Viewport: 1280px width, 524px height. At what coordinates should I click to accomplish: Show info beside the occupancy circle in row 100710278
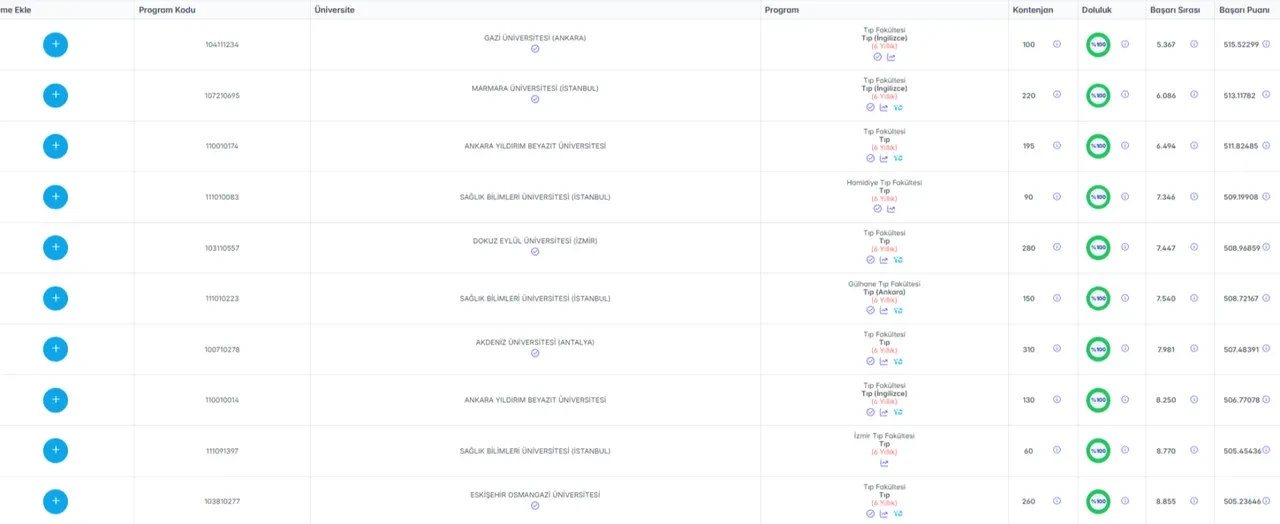click(x=1125, y=349)
